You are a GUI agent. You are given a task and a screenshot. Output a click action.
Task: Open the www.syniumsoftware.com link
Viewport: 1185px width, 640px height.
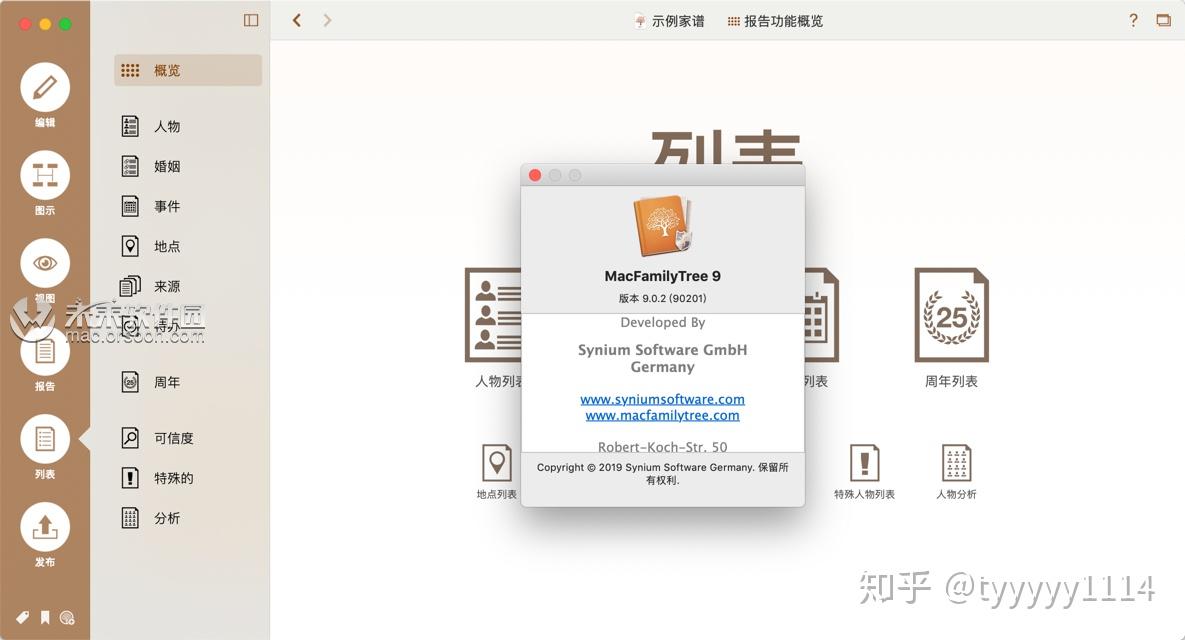click(662, 399)
